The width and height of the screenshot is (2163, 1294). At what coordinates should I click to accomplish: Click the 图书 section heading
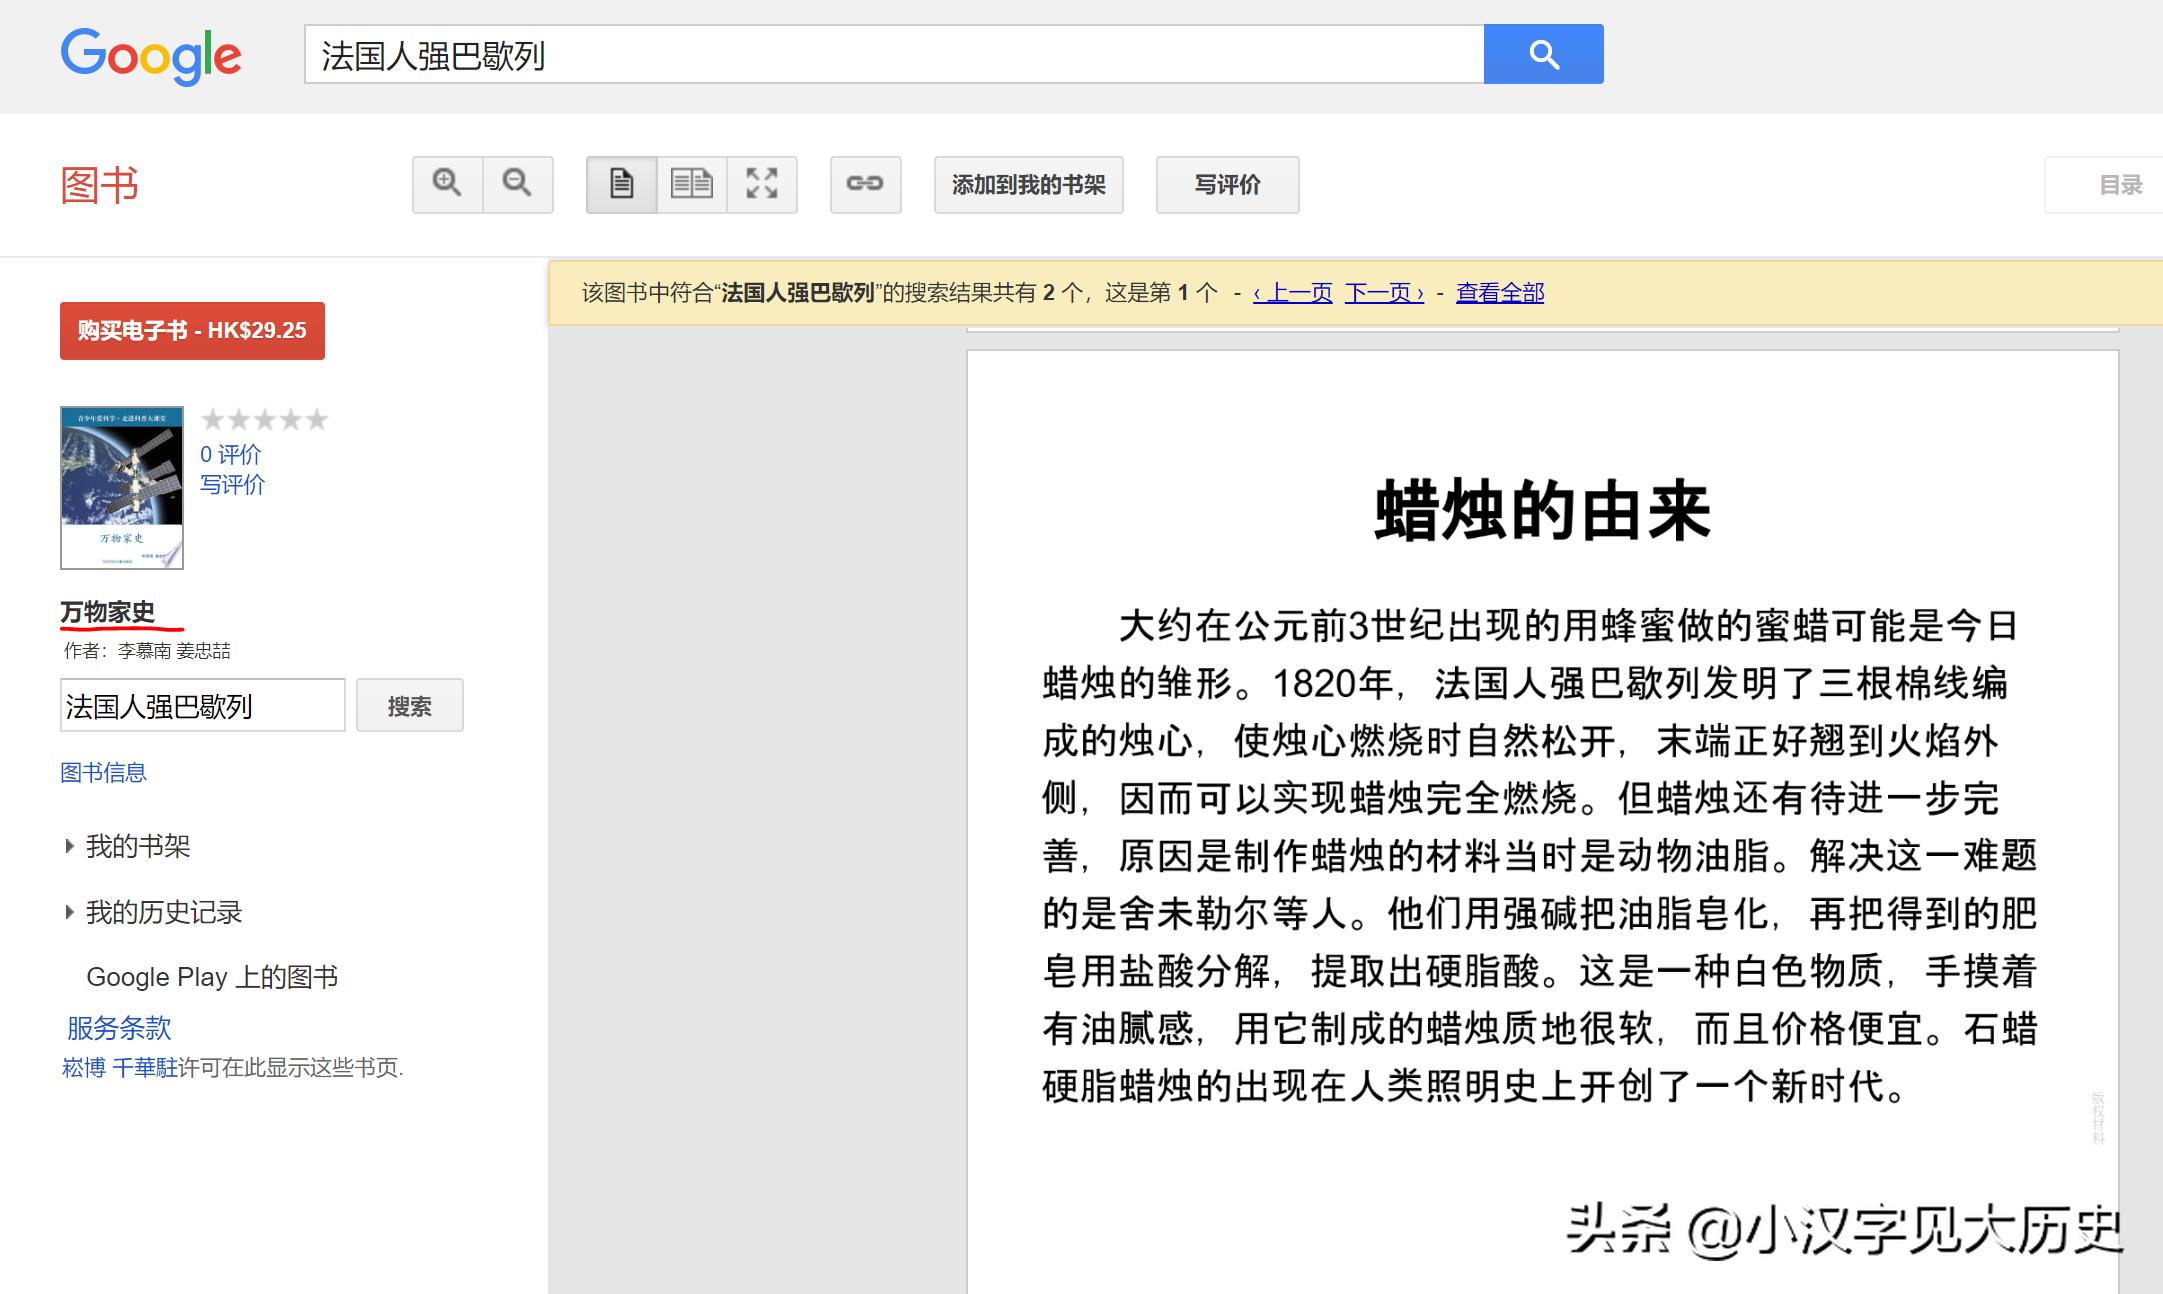point(98,184)
